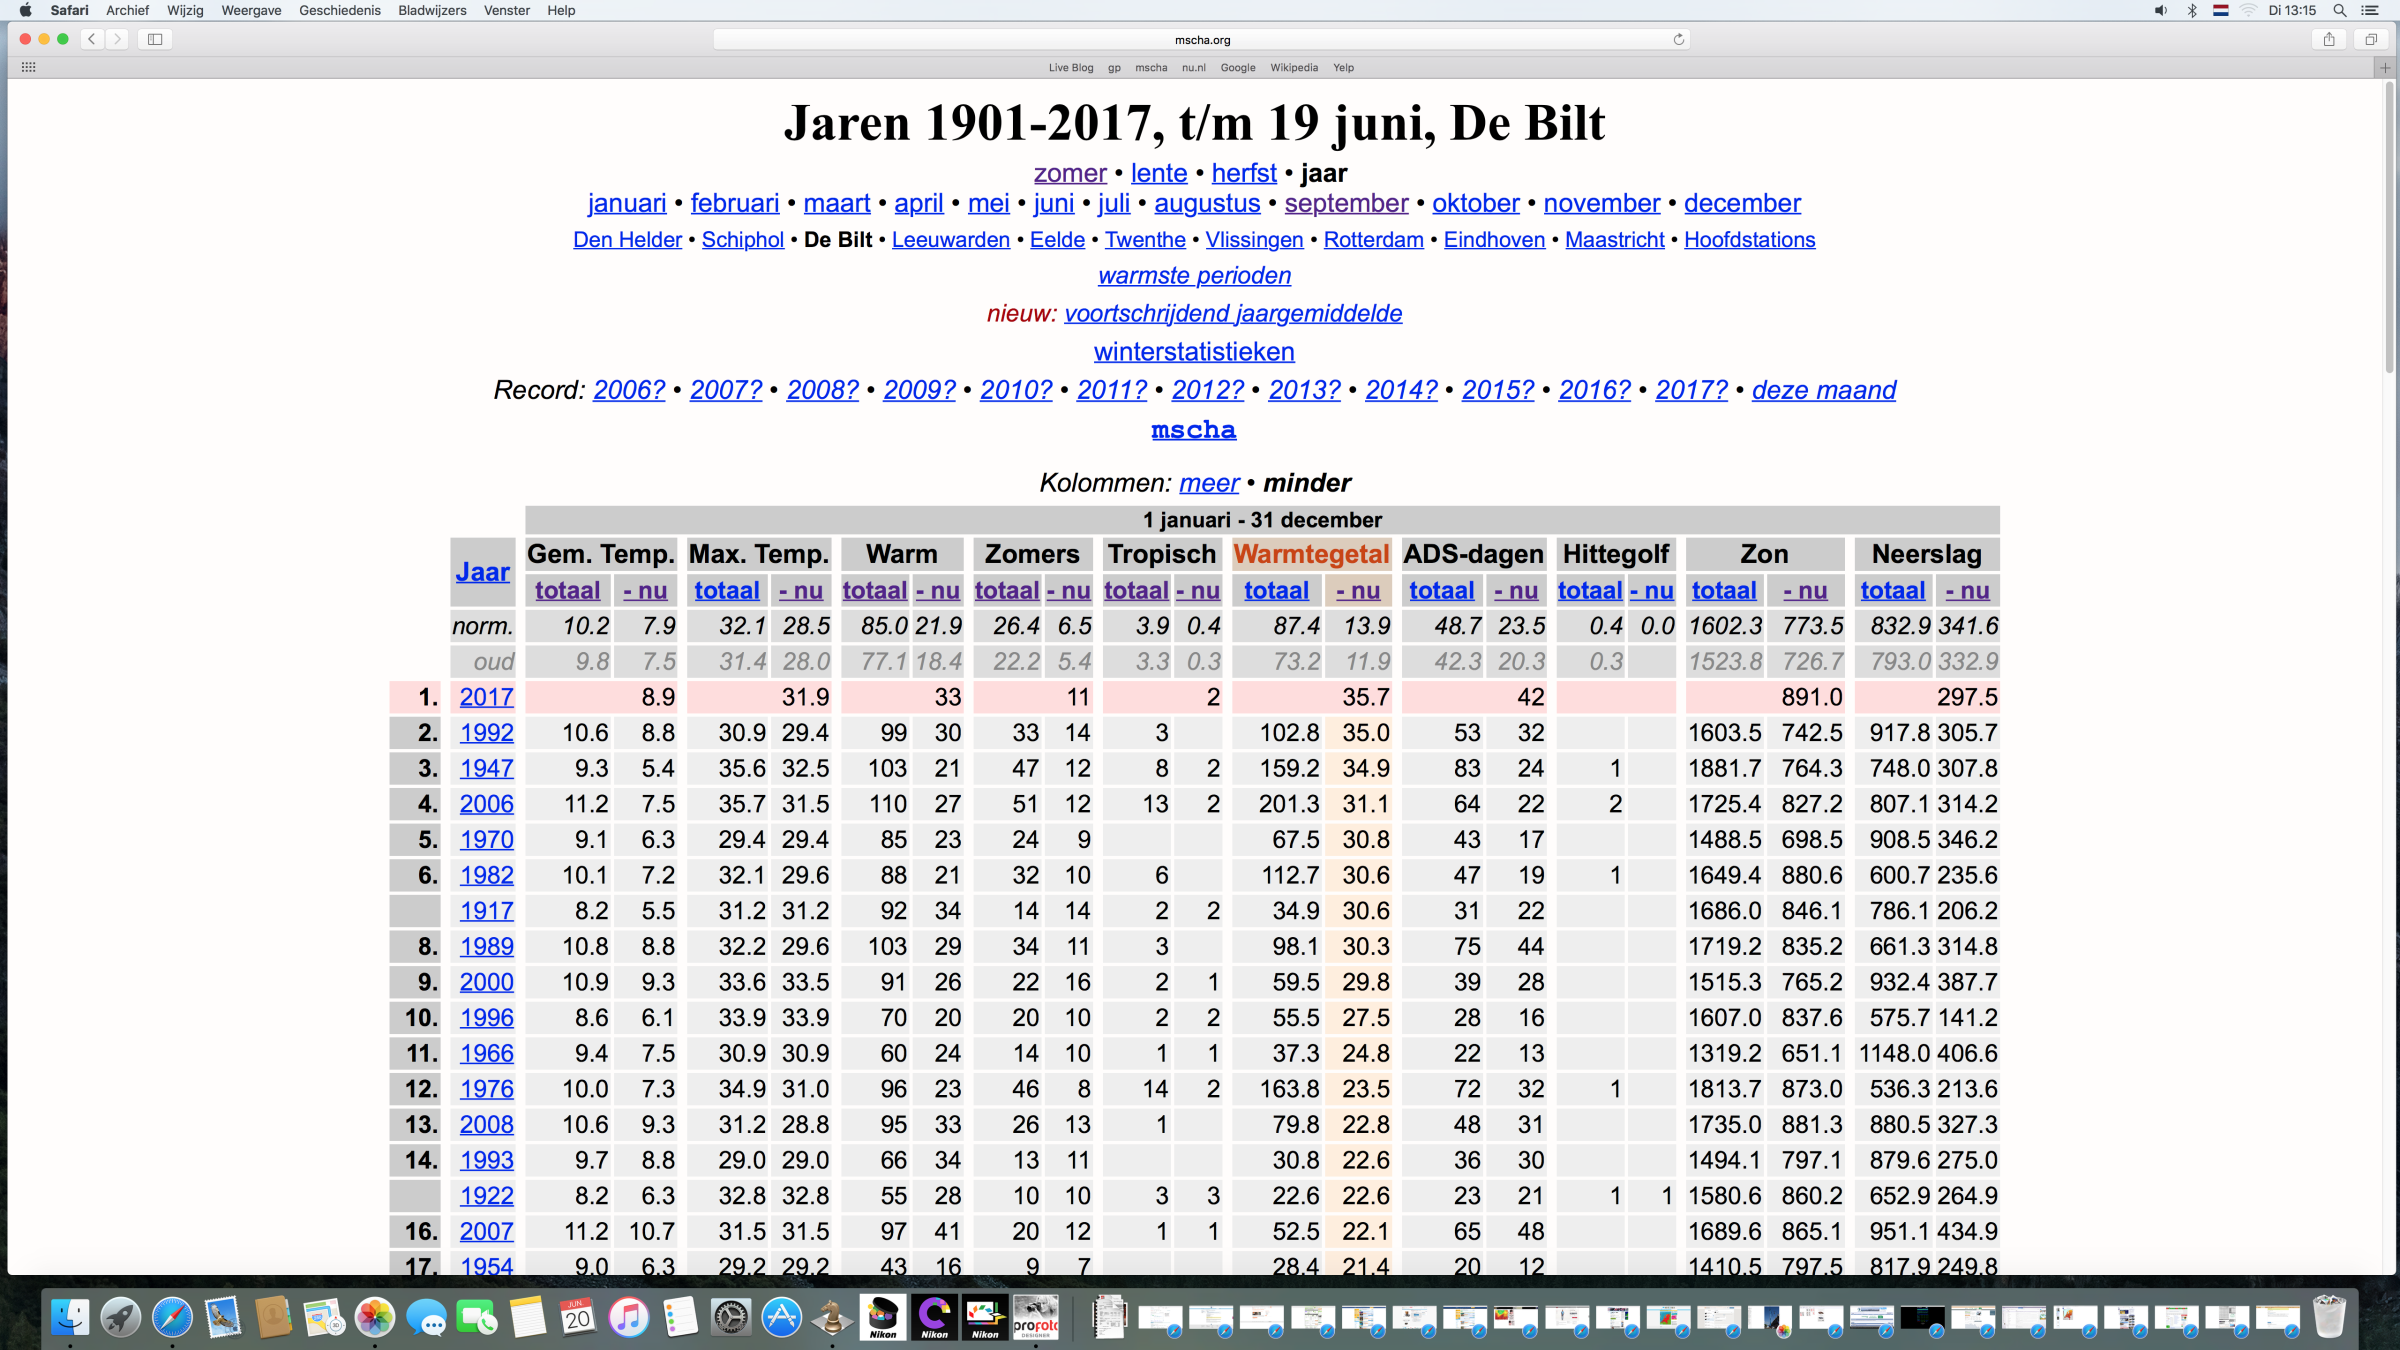
Task: Open Finder from the dock
Action: coord(70,1317)
